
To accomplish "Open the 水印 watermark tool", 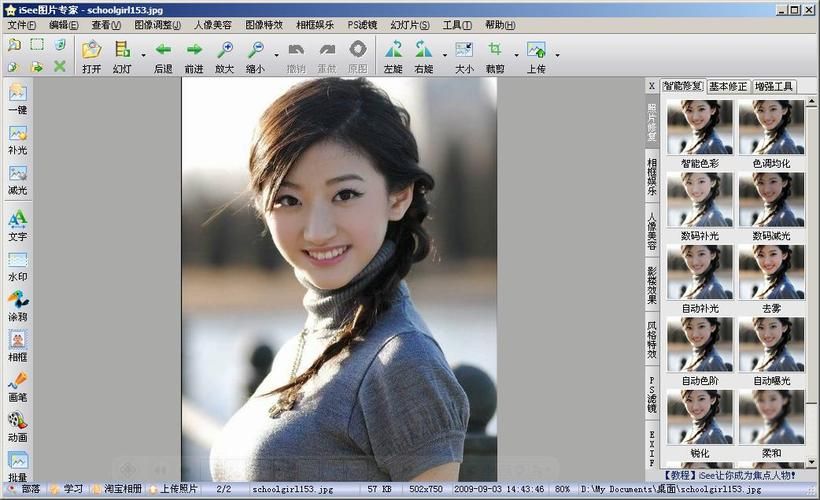I will [x=18, y=265].
